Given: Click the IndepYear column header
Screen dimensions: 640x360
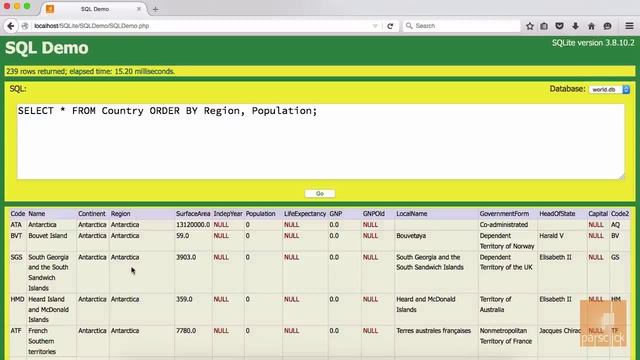Looking at the screenshot, I should click(x=228, y=213).
